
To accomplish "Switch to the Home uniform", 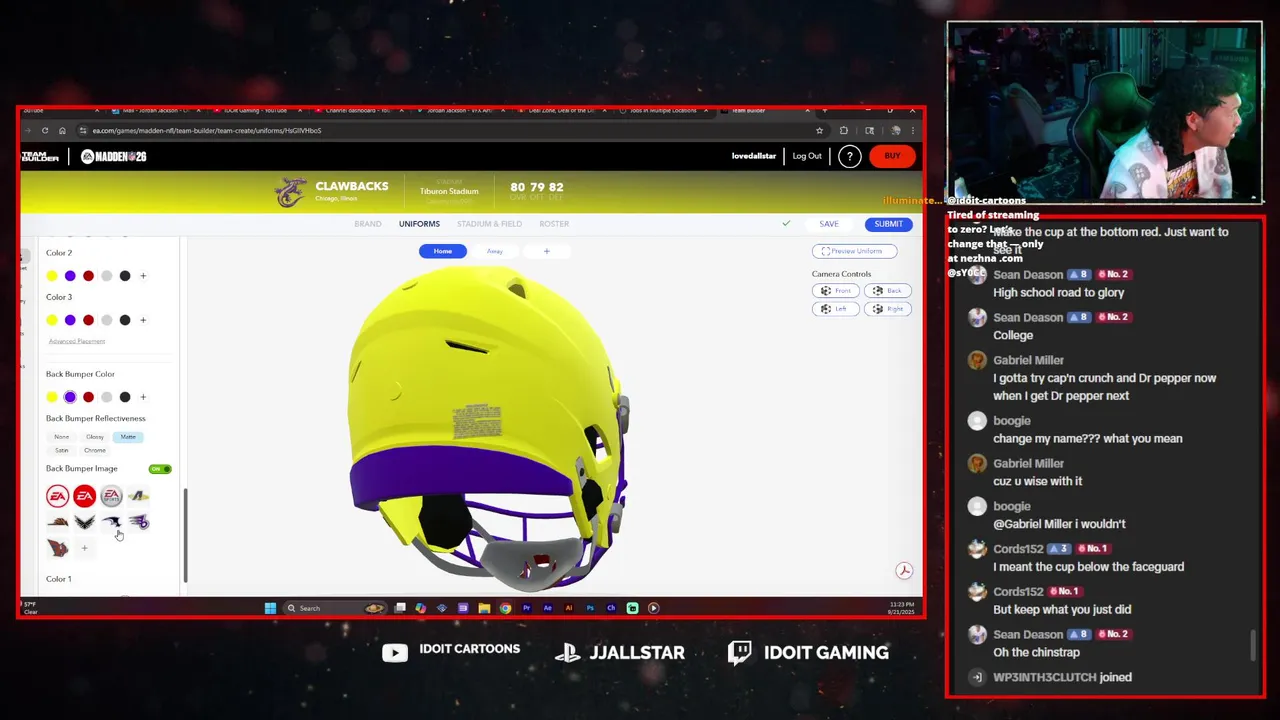I will (443, 251).
